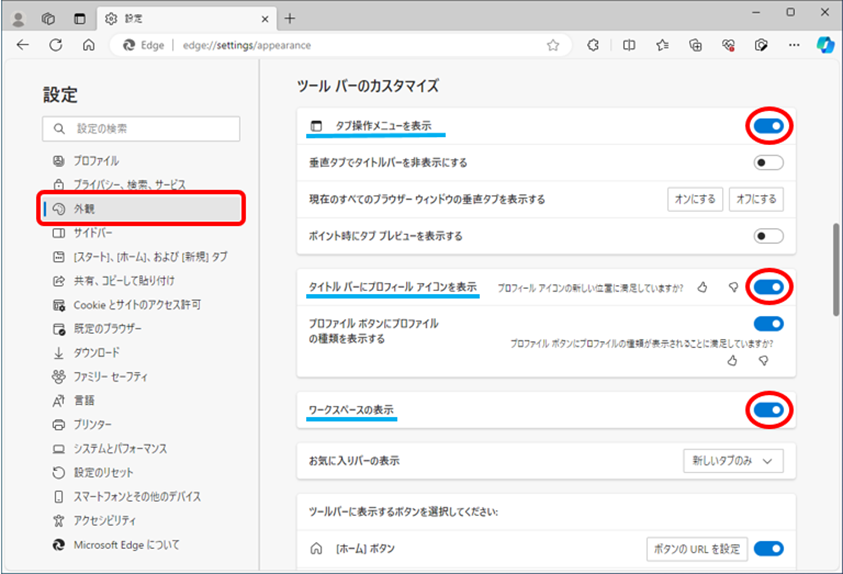This screenshot has width=843, height=574.
Task: Open ダウンロード settings
Action: [141, 353]
